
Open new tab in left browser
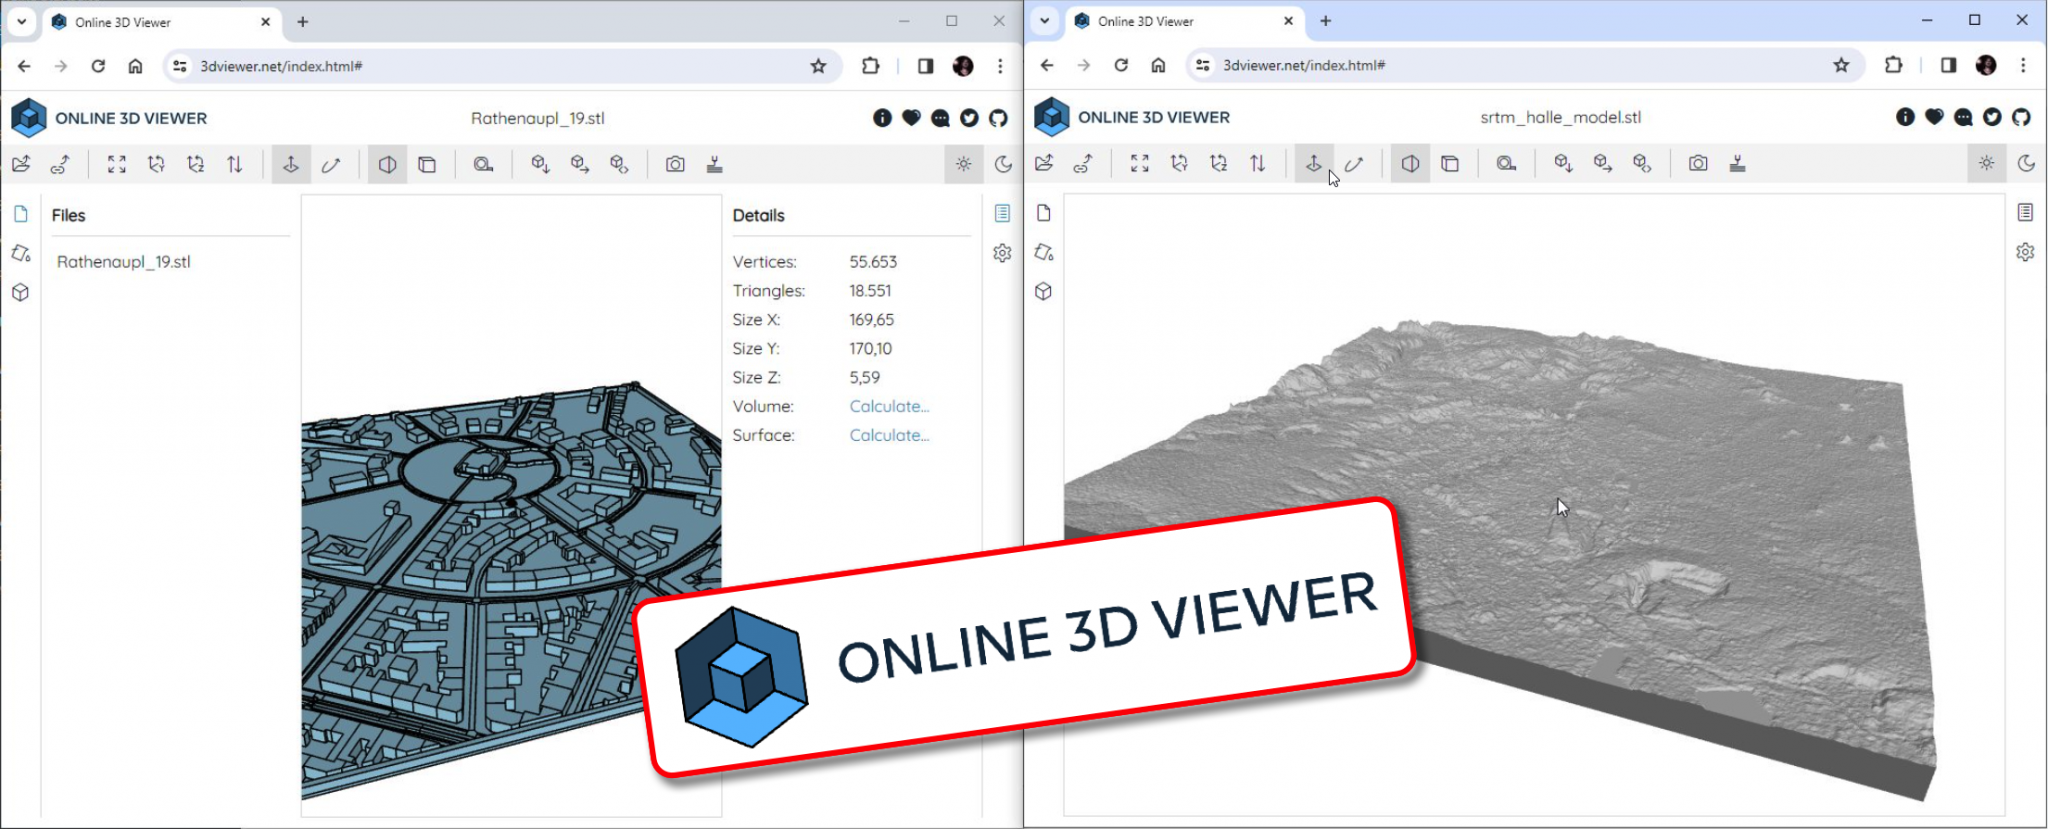(303, 21)
